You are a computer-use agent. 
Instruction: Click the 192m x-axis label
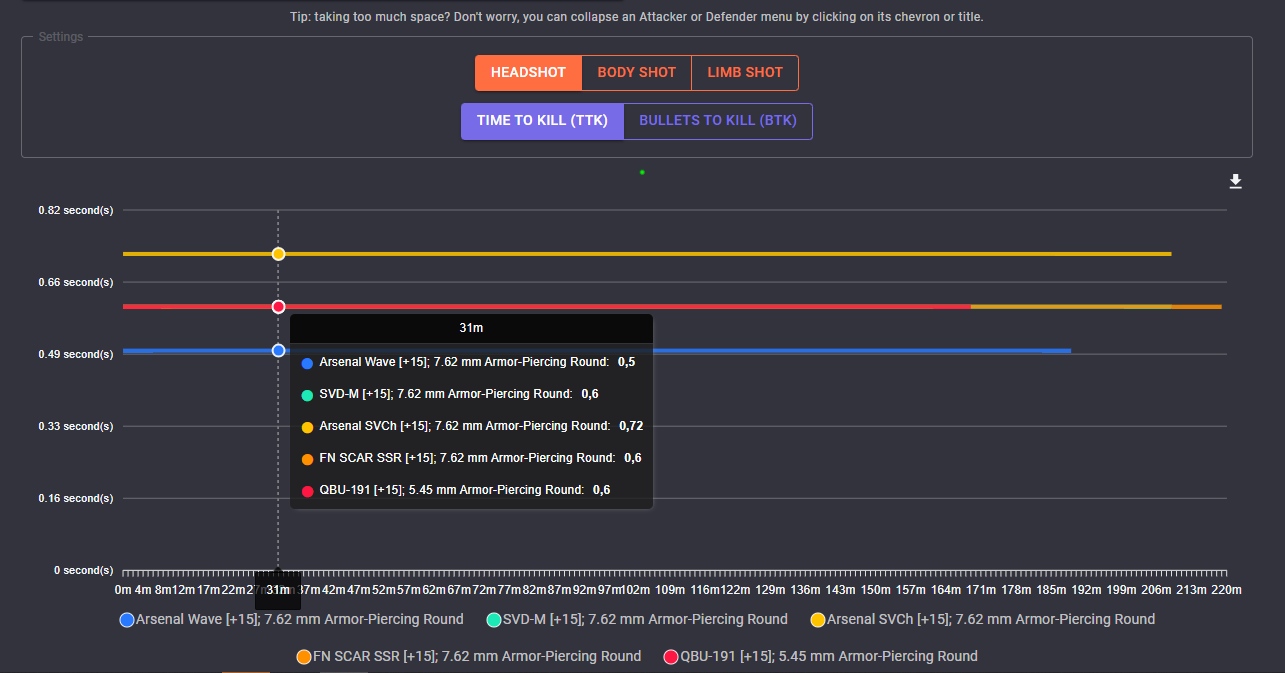pos(1087,590)
